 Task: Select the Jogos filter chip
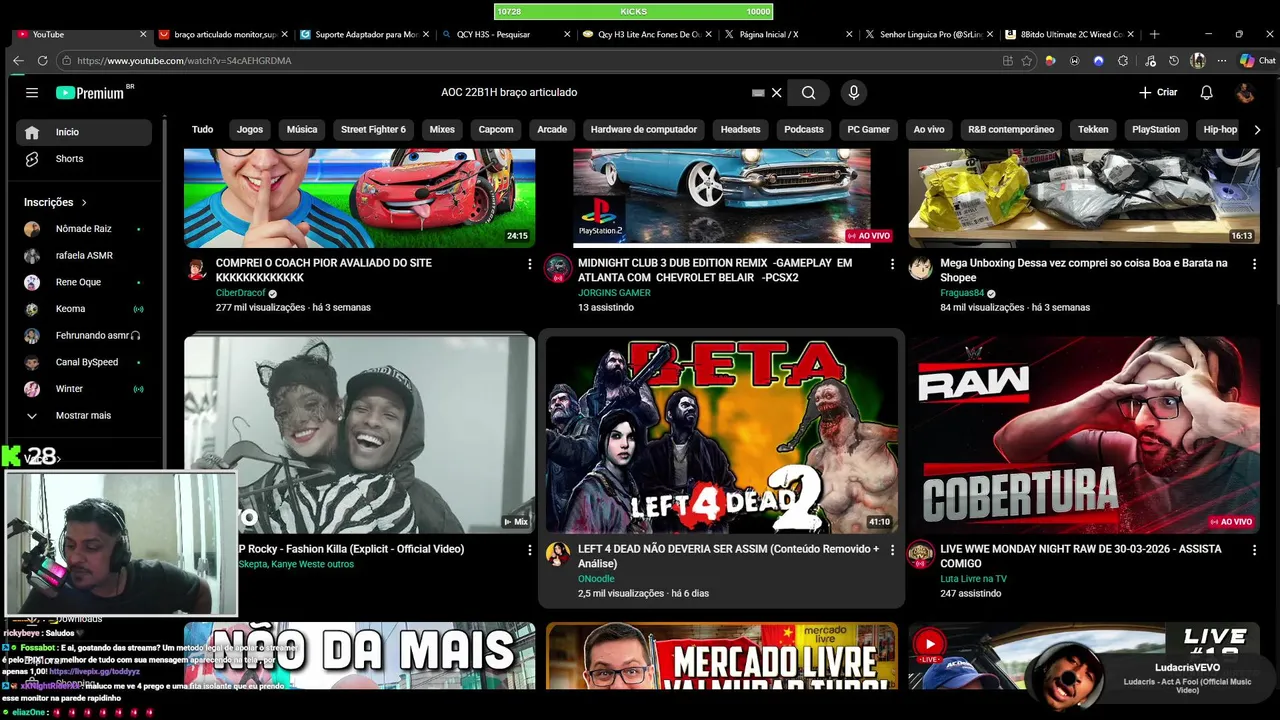(250, 129)
